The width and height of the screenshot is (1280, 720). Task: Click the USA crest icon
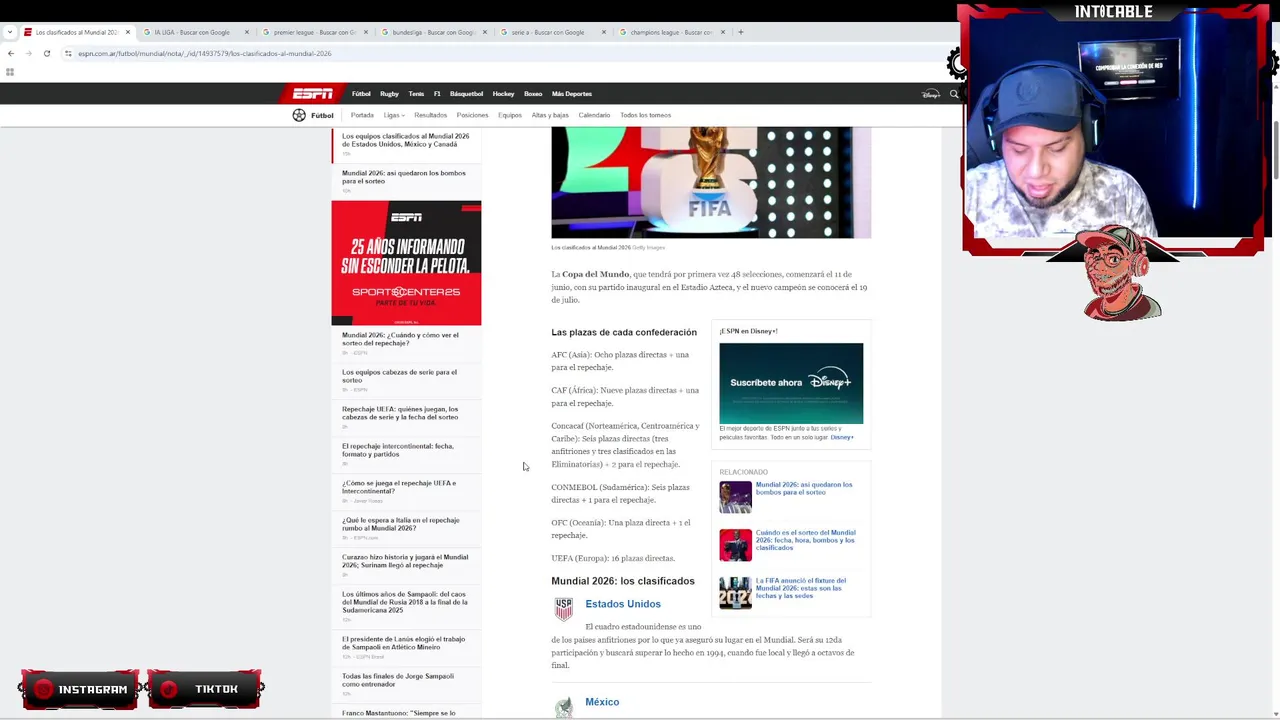pyautogui.click(x=564, y=609)
